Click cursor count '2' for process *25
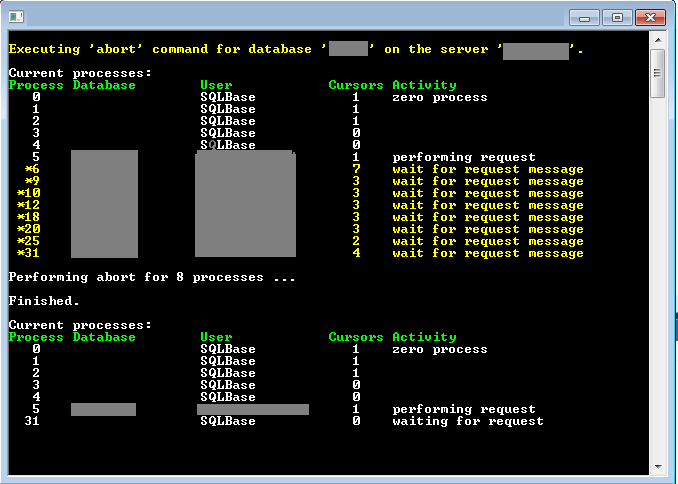Viewport: 678px width, 484px height. click(356, 241)
